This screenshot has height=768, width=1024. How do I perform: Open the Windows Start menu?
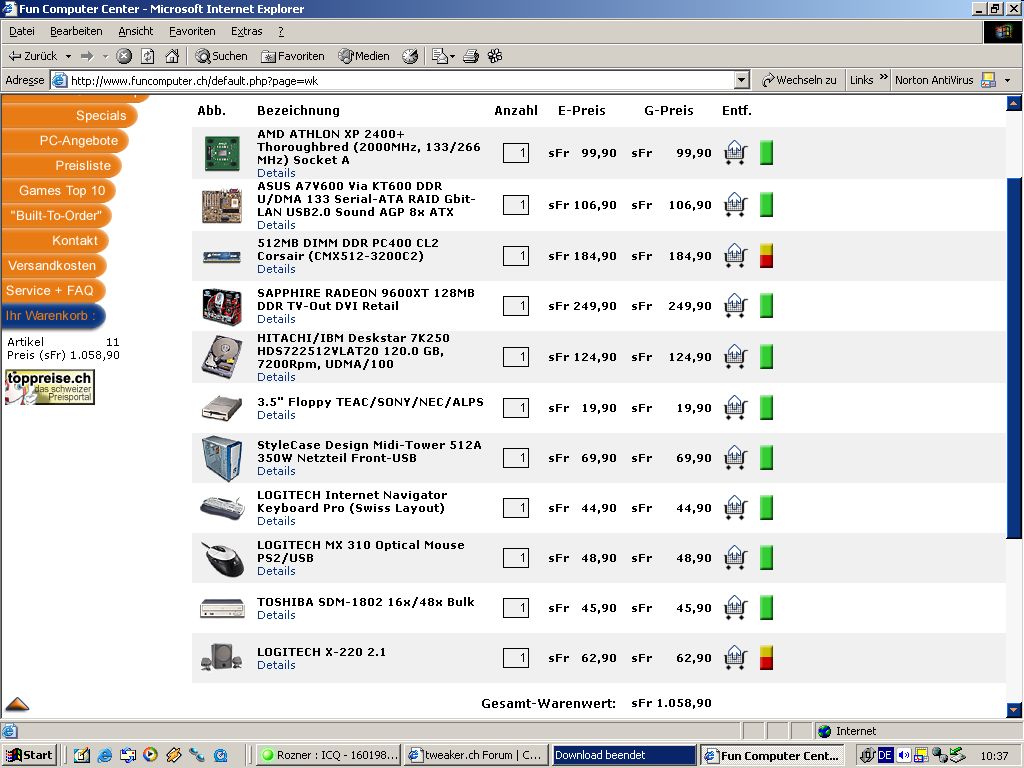tap(29, 755)
